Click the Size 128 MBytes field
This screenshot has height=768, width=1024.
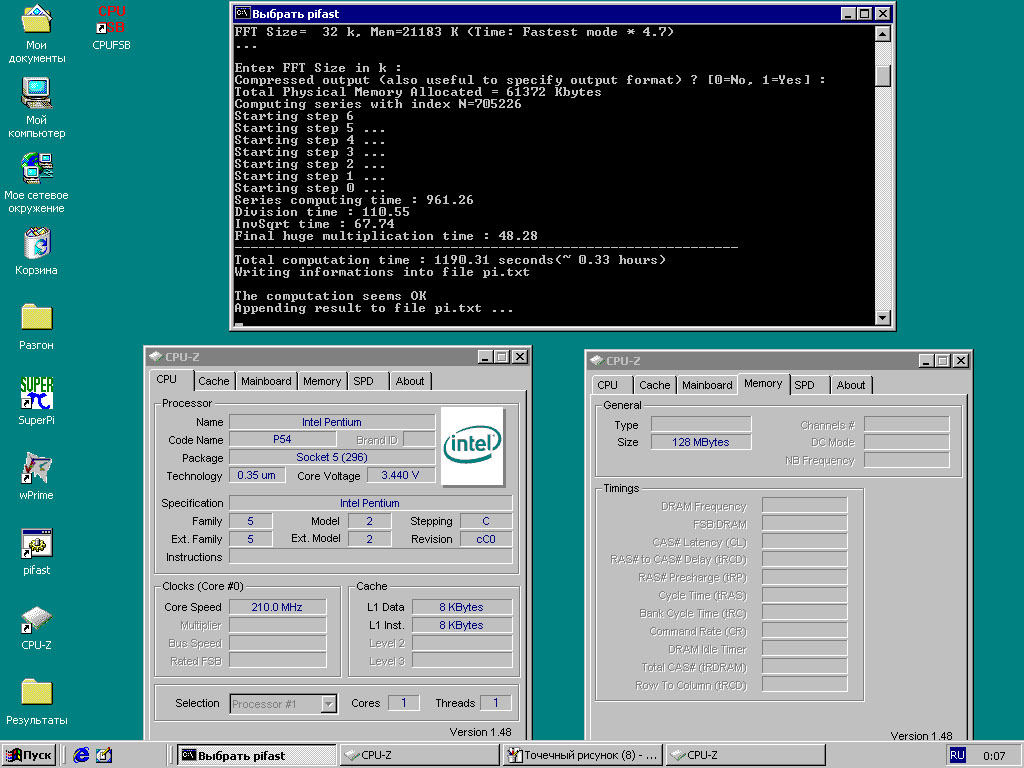[701, 442]
